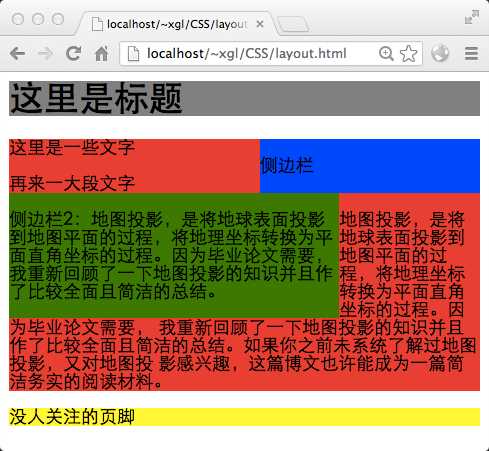This screenshot has width=489, height=451.
Task: Go back with the browser back arrow
Action: [18, 53]
